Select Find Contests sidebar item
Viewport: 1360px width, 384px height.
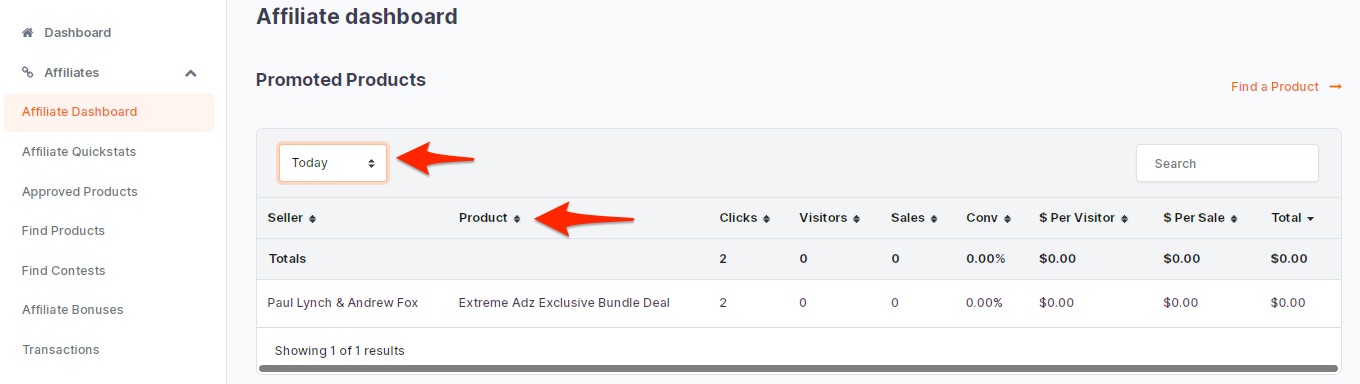point(63,271)
